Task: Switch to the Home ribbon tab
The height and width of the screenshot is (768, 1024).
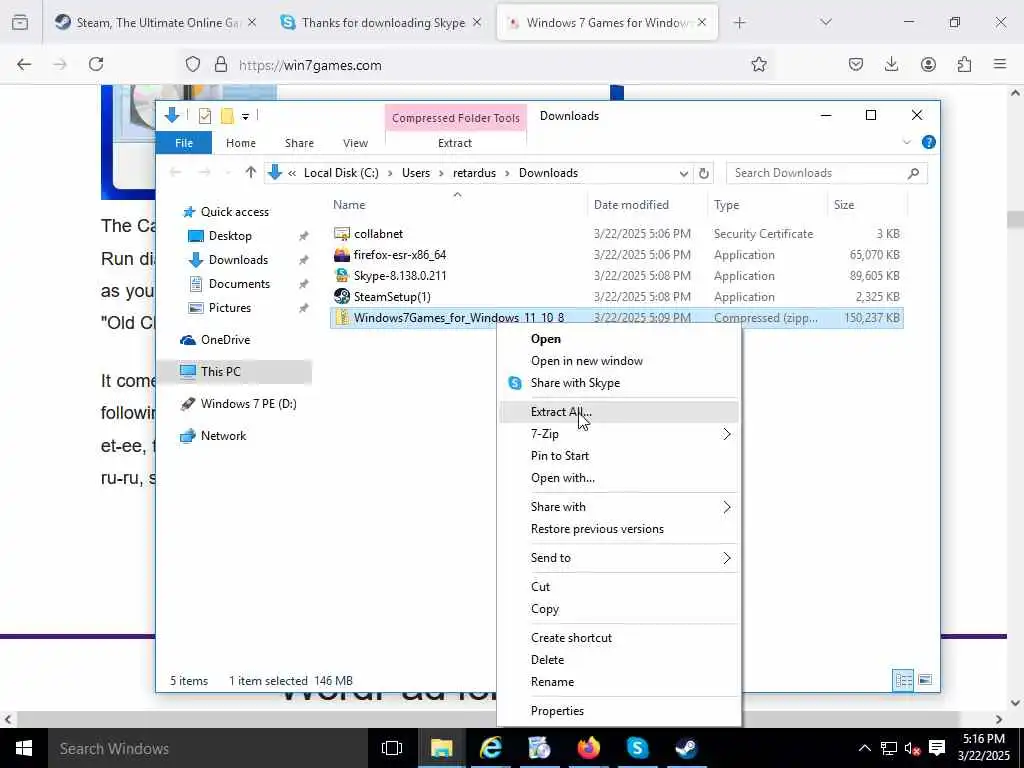Action: click(x=240, y=143)
